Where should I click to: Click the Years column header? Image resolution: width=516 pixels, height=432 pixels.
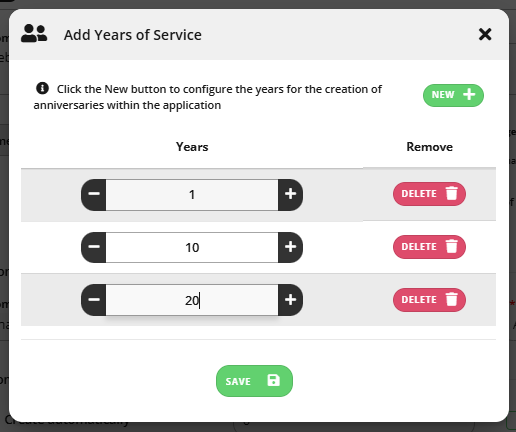tap(192, 147)
